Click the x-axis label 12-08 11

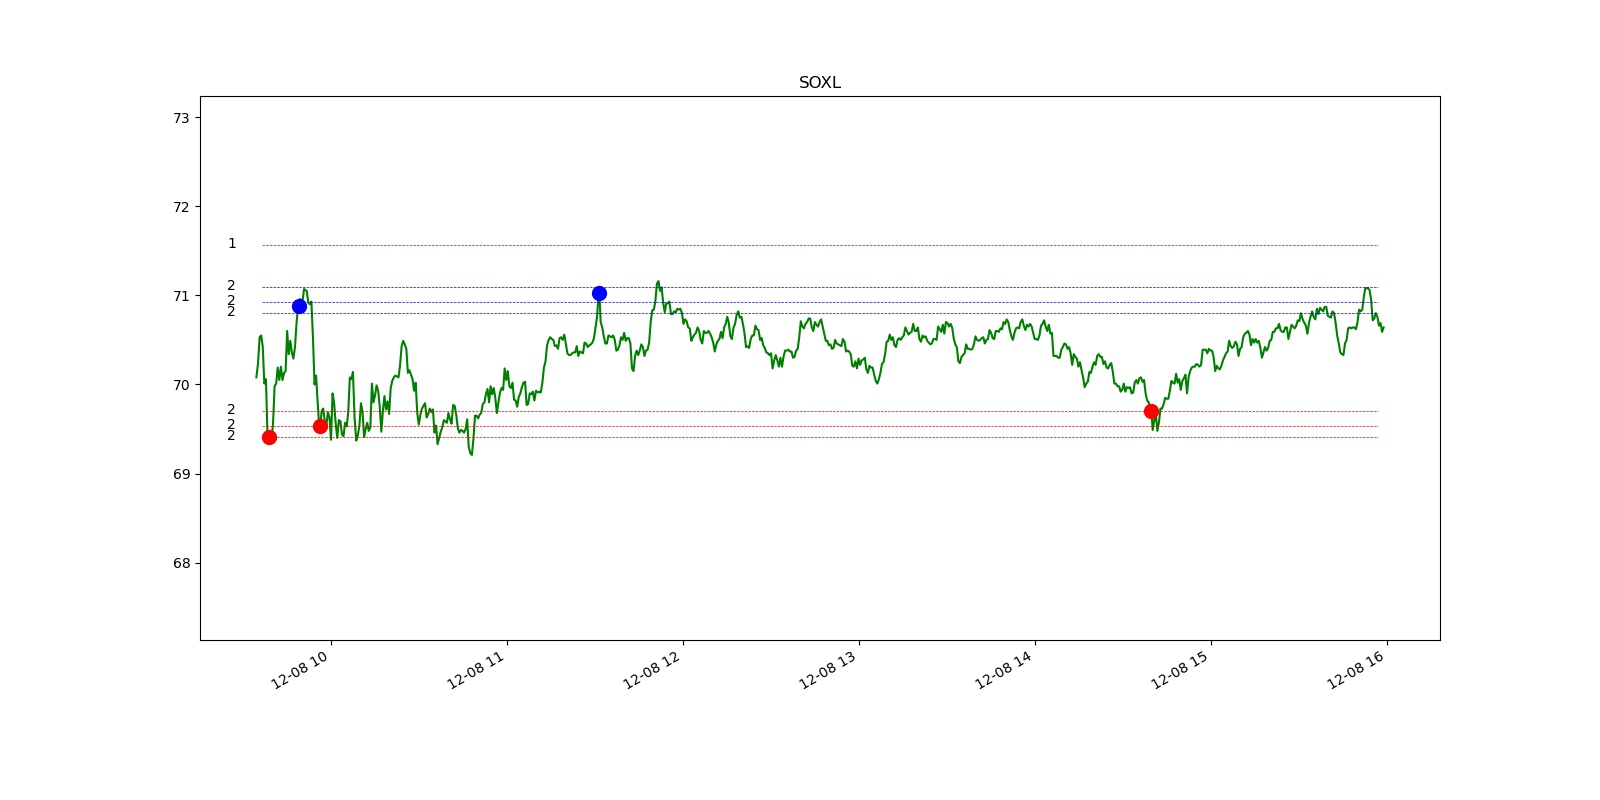[476, 670]
